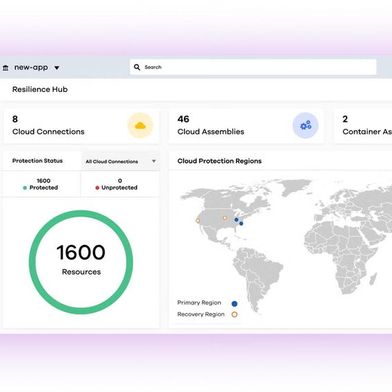
Task: Click the upper east coast primary region marker
Action: (236, 219)
